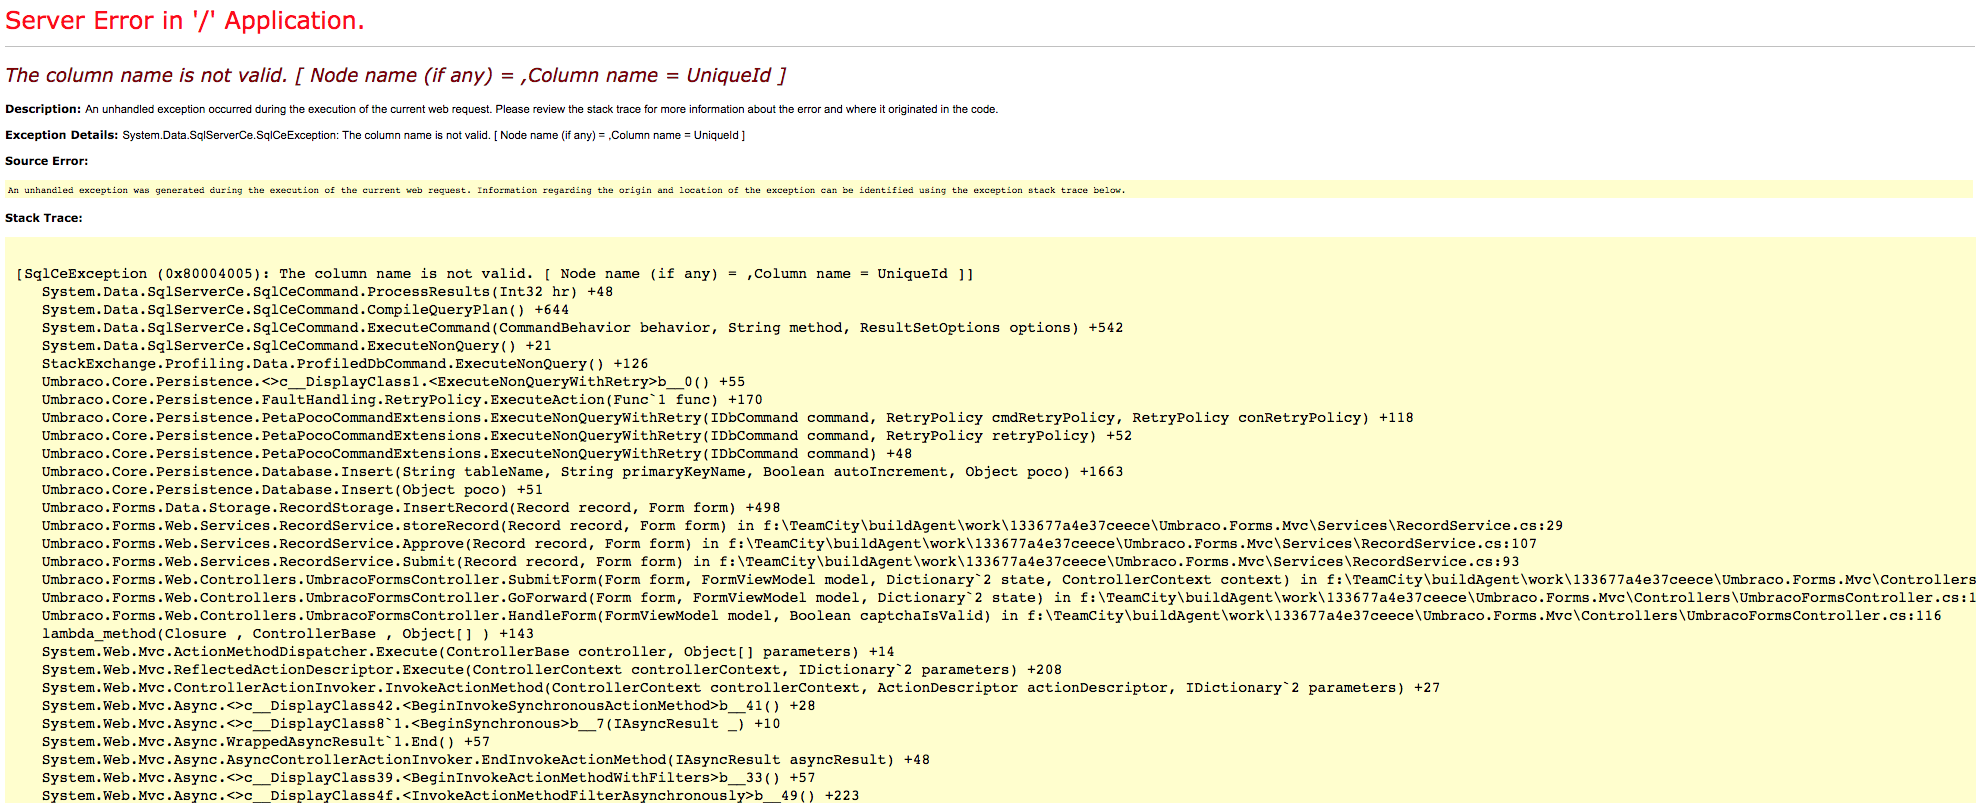Select the WrappedAsyncResult`1.End() +57 line

(x=266, y=742)
